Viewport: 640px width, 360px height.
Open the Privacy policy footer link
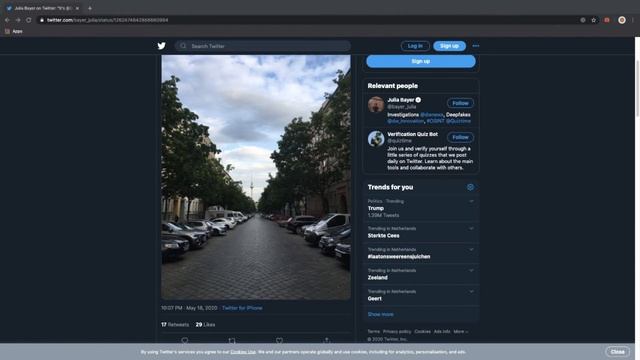397,331
